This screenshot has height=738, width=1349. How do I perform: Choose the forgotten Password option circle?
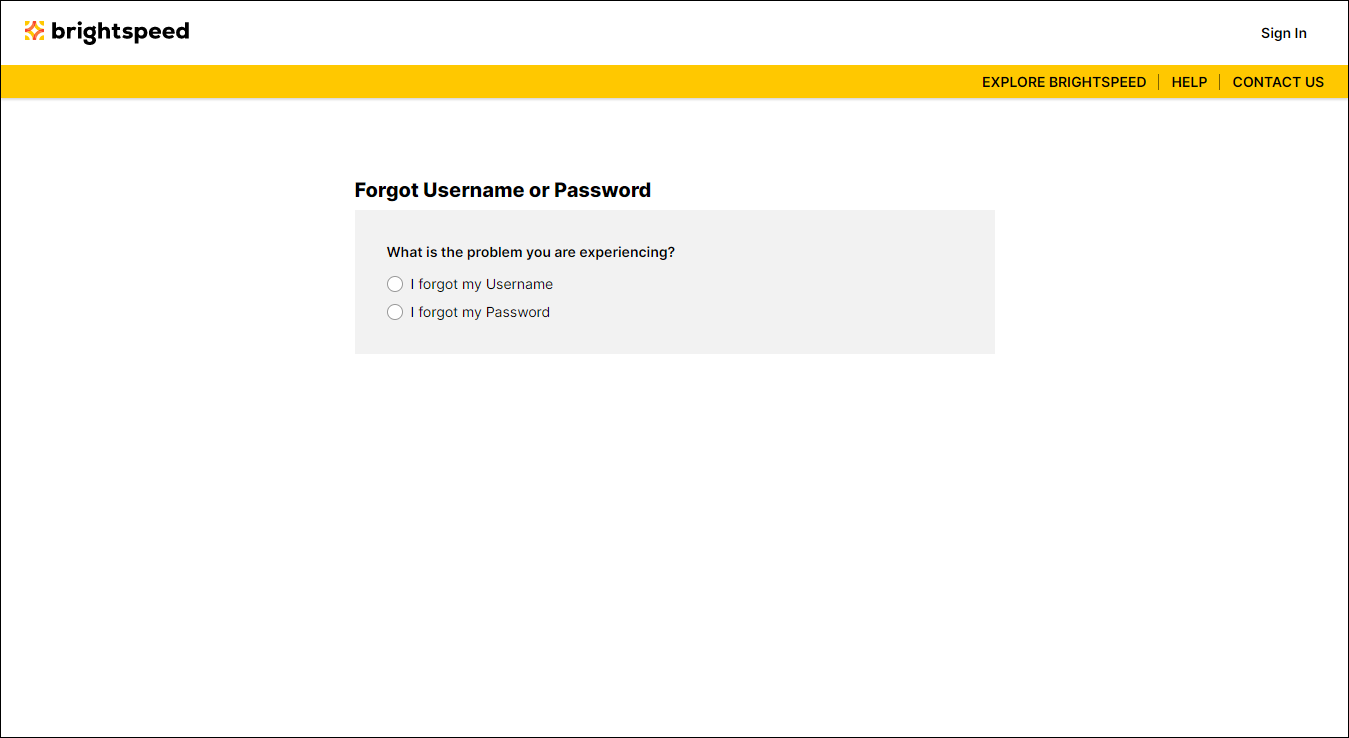coord(395,312)
